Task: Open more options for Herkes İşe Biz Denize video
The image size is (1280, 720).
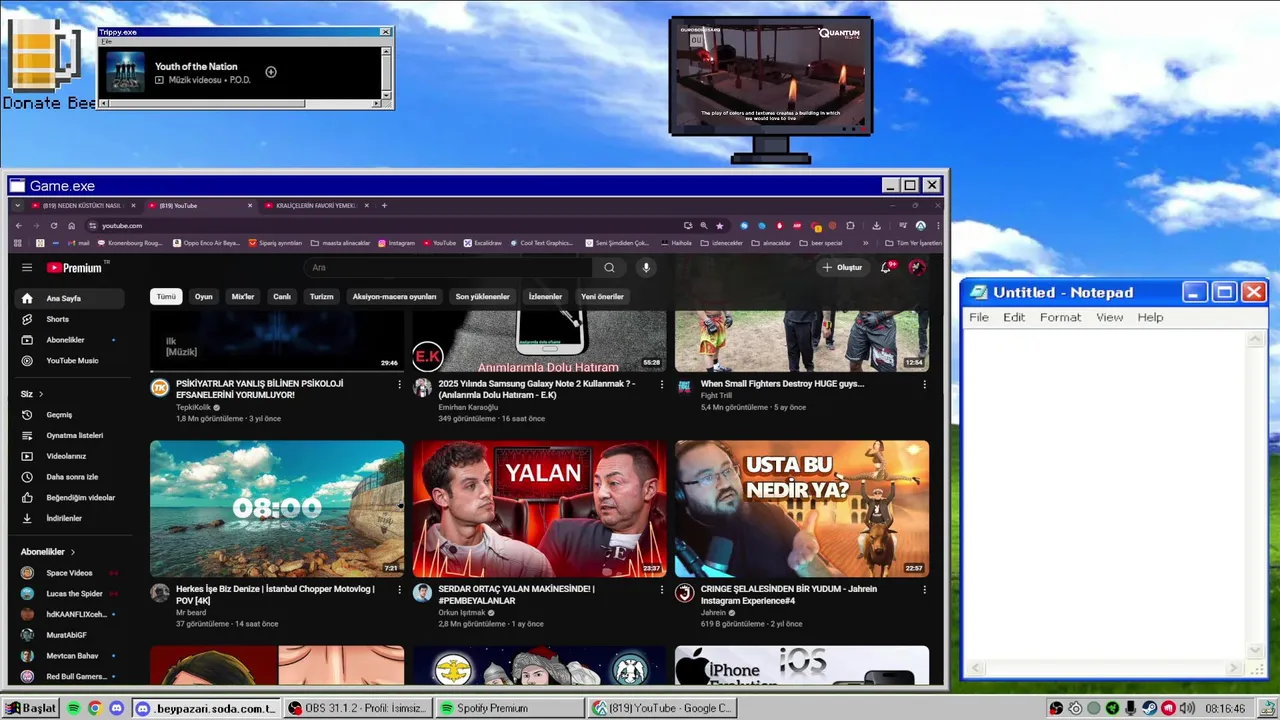Action: point(399,590)
